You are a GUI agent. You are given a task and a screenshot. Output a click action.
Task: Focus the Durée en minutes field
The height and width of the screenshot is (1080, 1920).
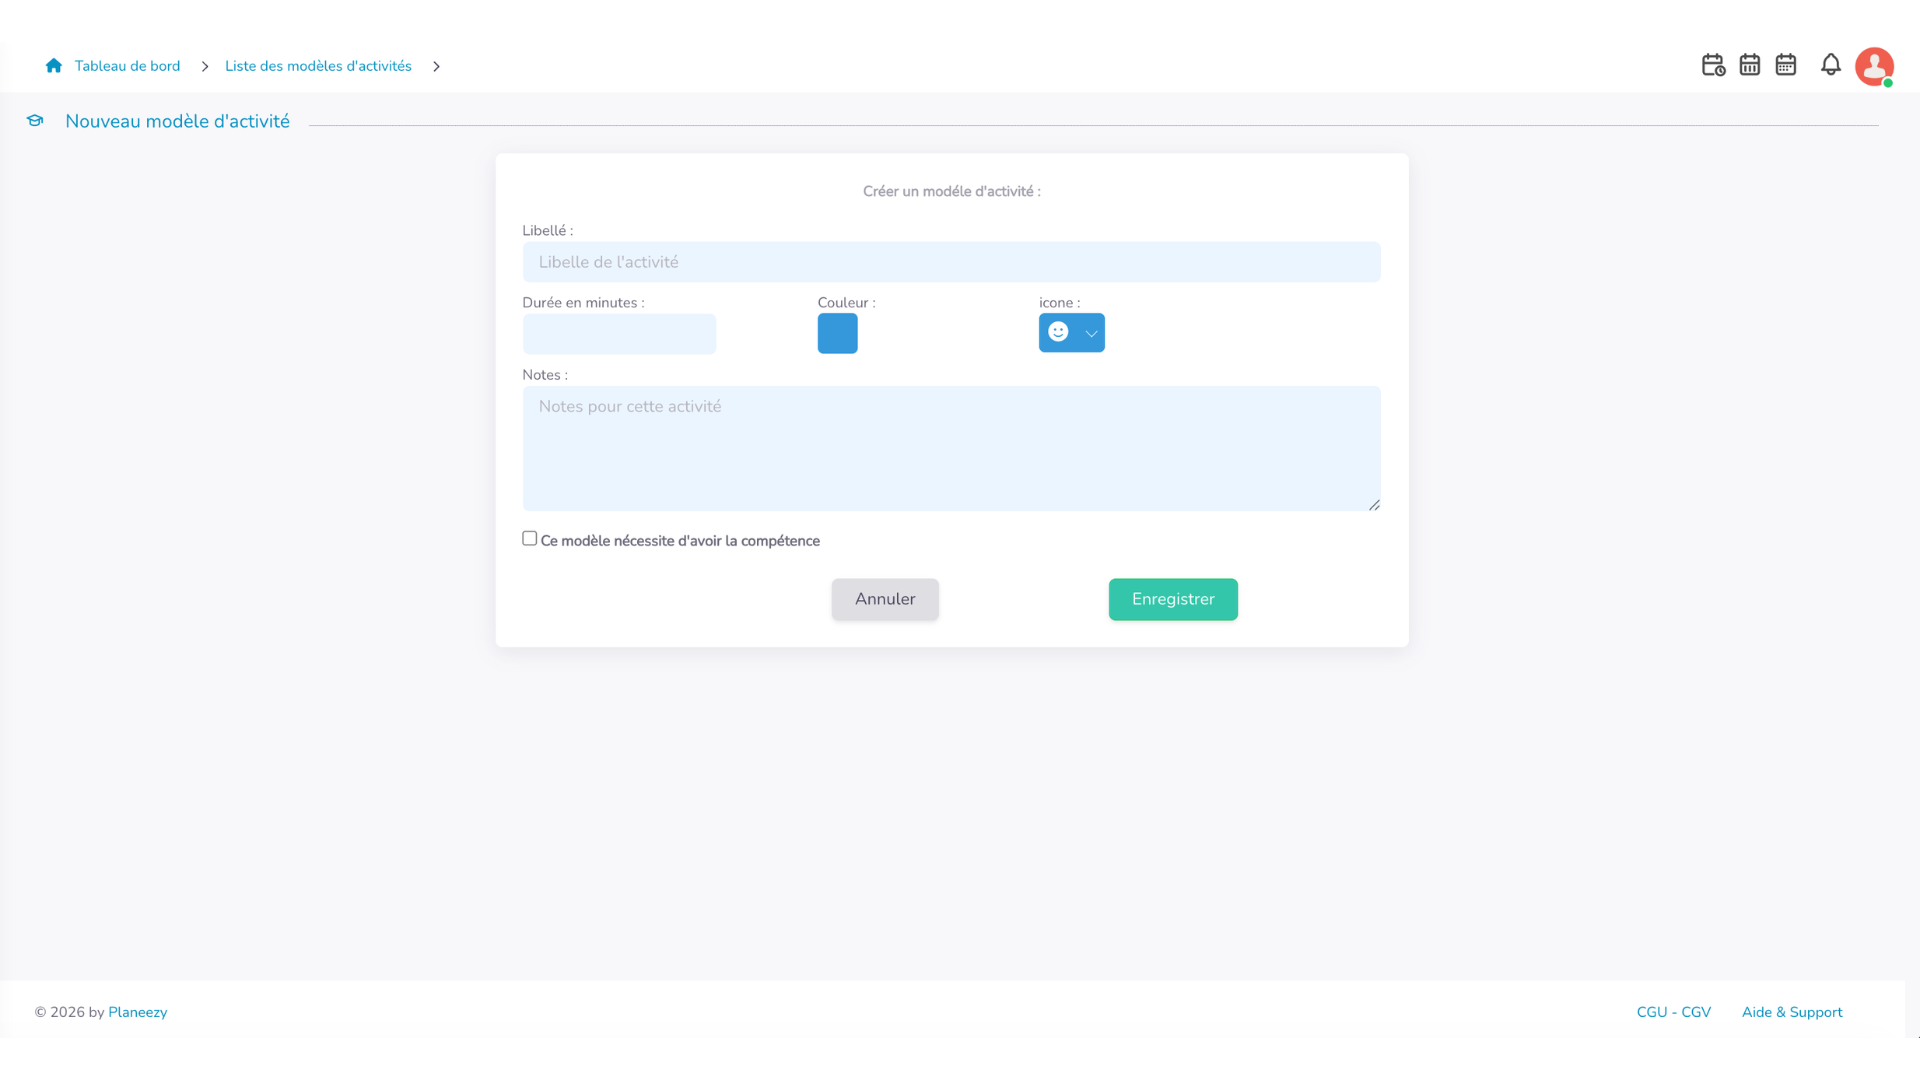pos(619,334)
